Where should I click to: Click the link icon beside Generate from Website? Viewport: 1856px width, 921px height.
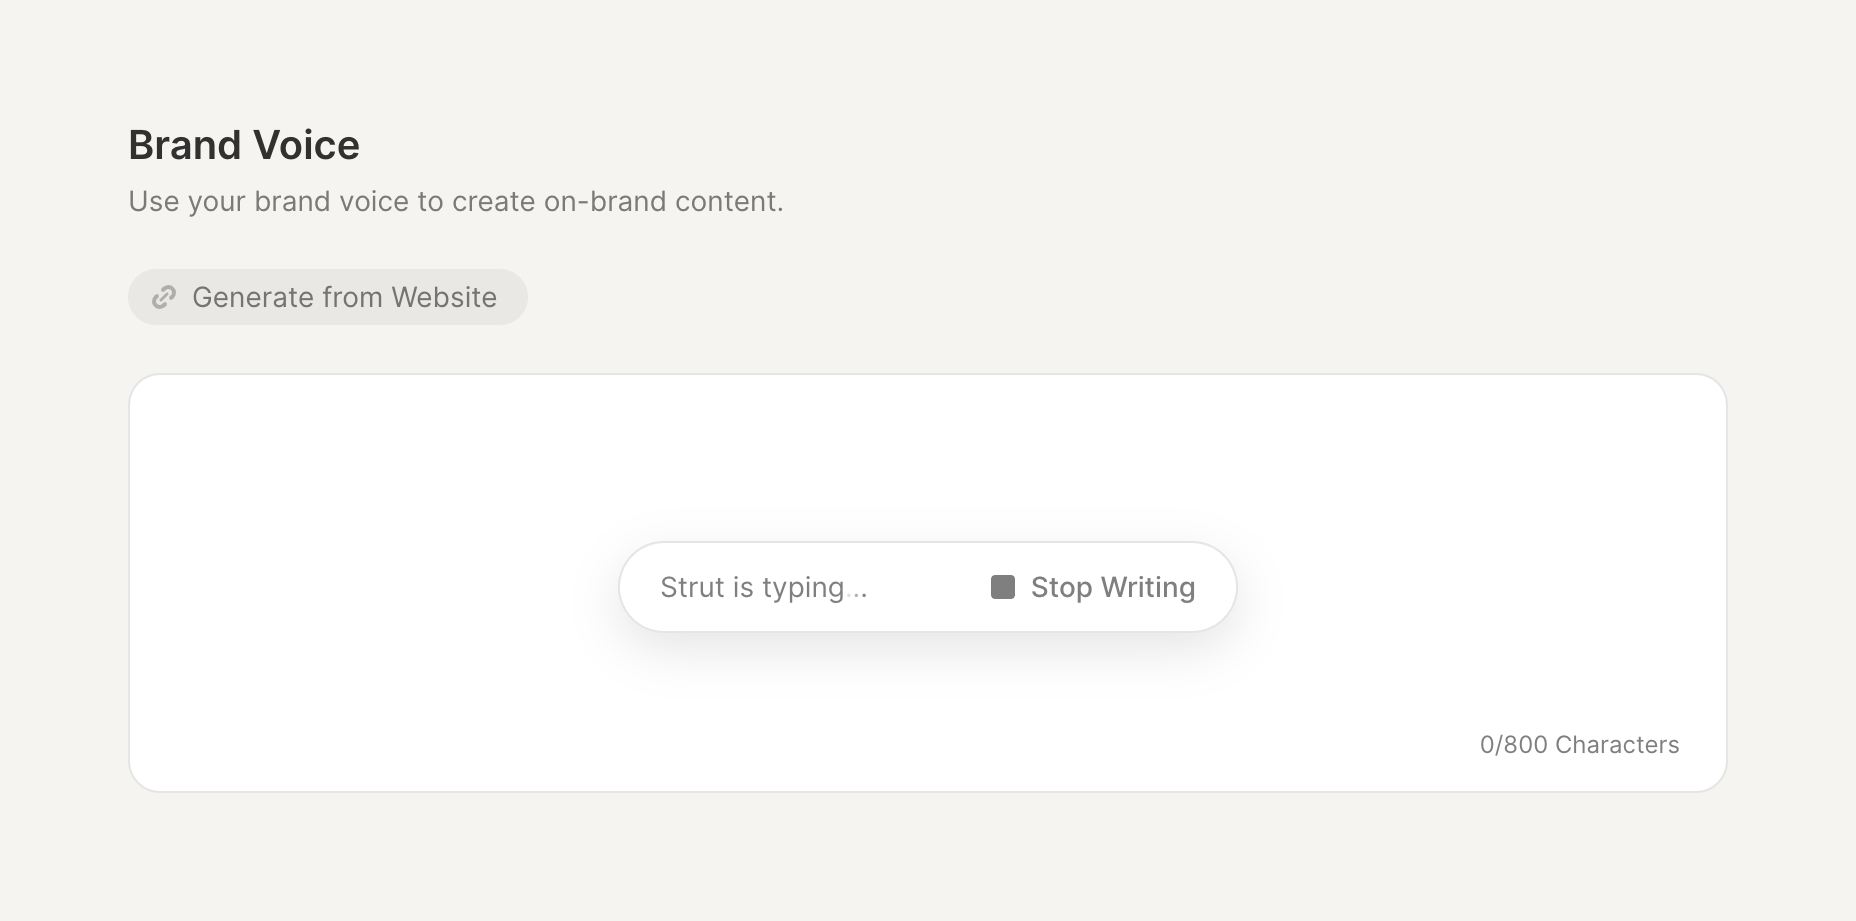164,297
